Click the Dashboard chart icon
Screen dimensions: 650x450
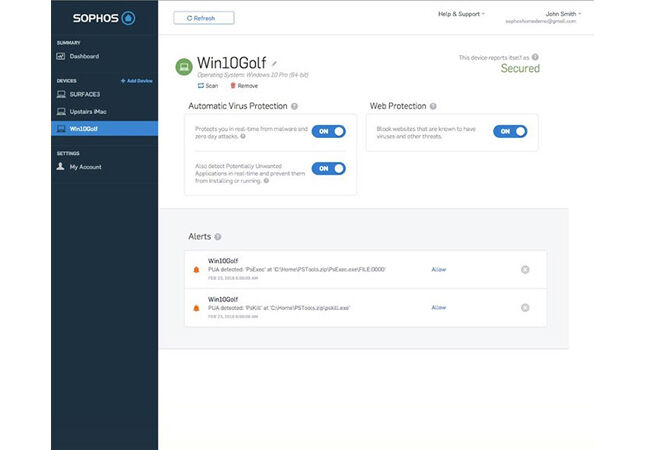61,56
